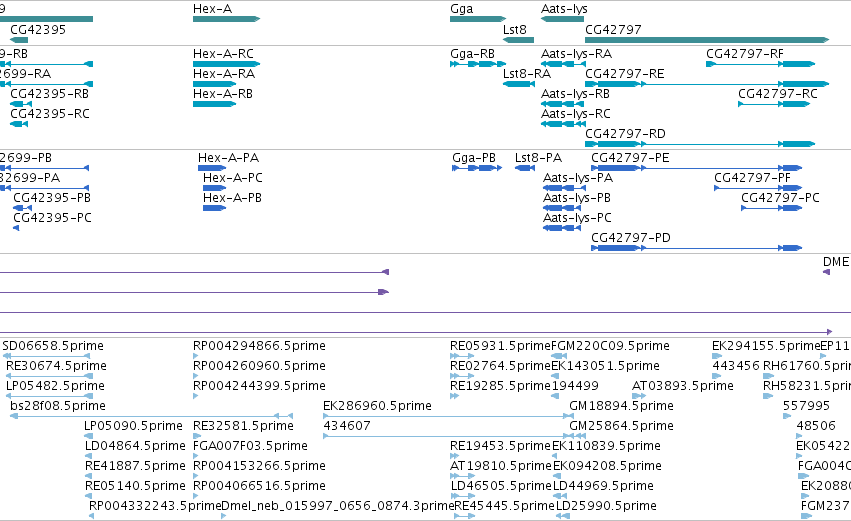Select protein Aats-lys-PB

click(562, 208)
